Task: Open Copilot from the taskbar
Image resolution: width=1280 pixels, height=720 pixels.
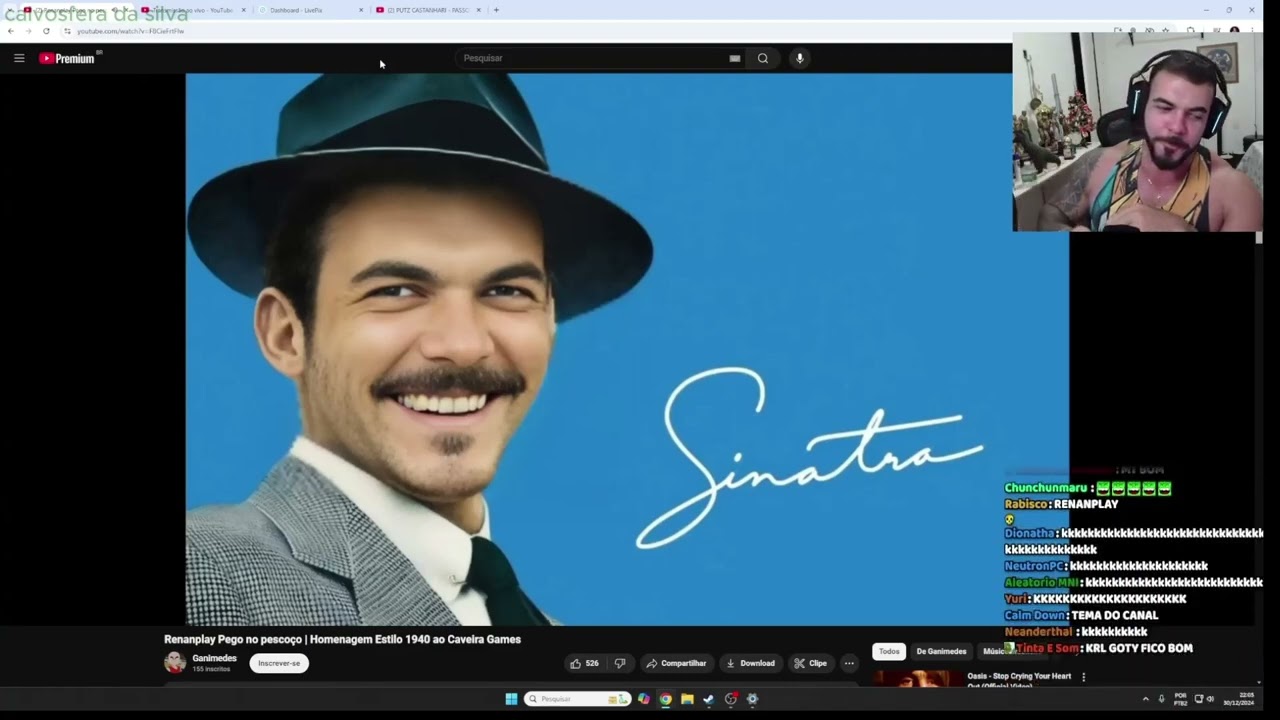Action: [643, 699]
